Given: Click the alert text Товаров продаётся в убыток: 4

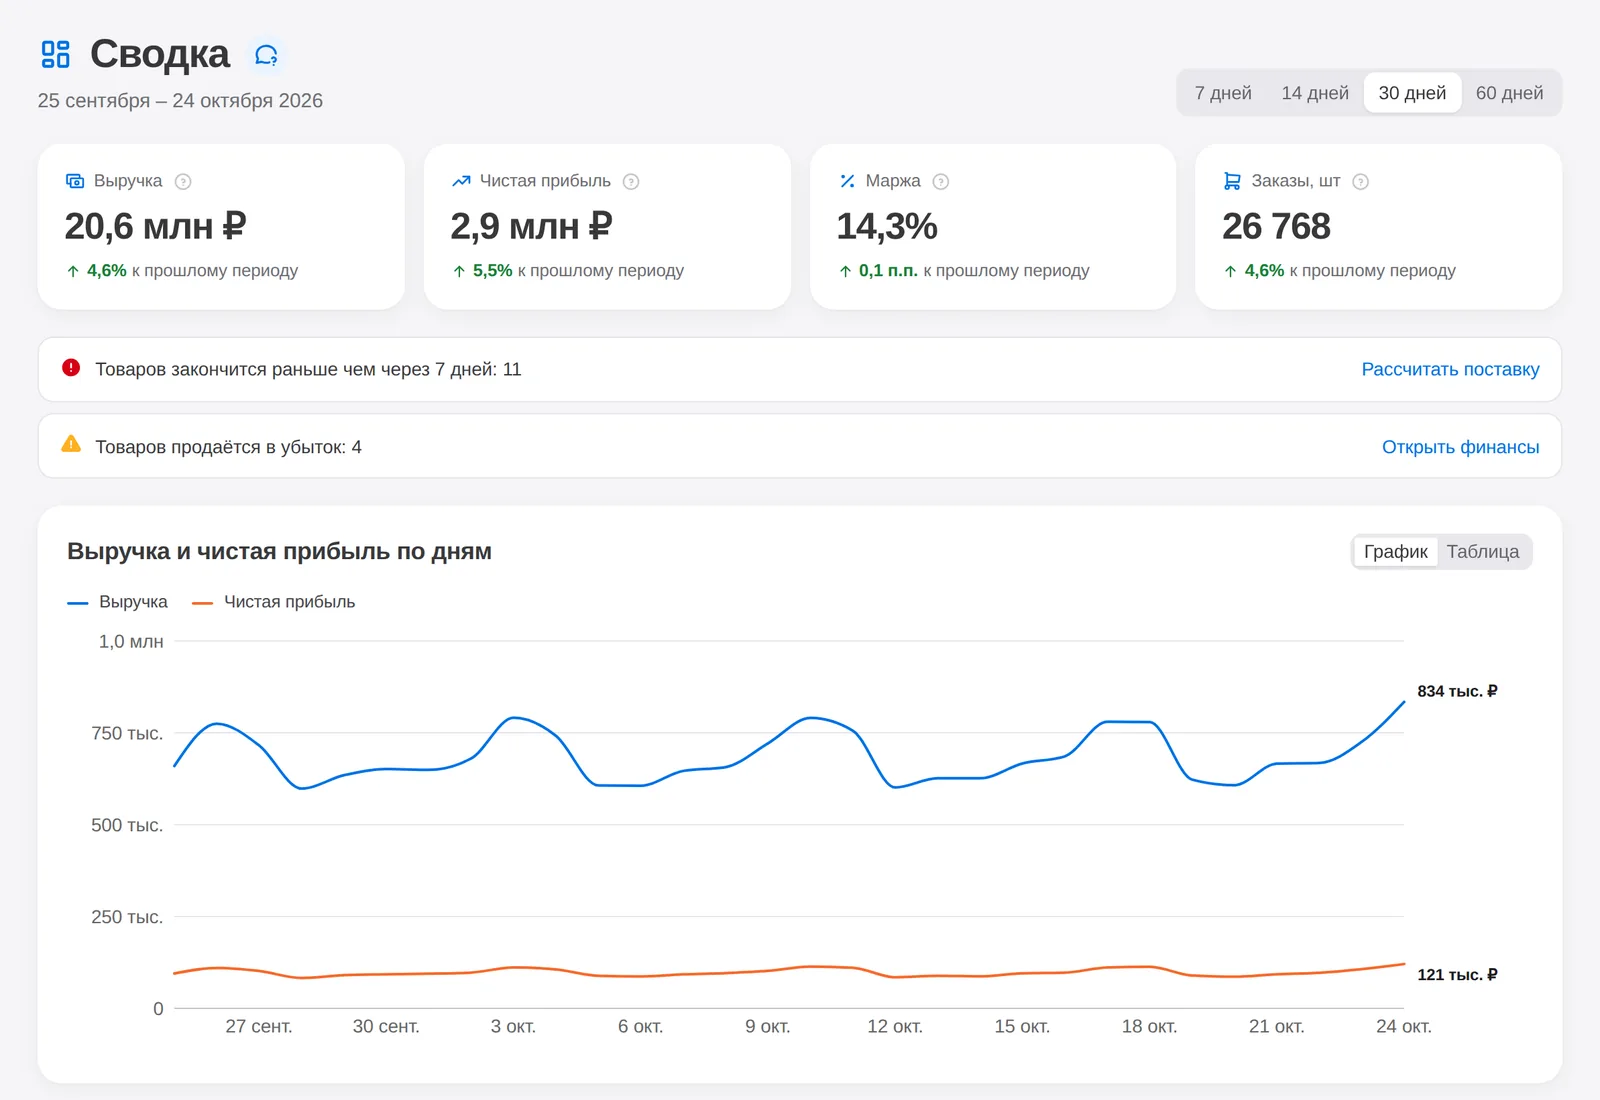Looking at the screenshot, I should [228, 447].
